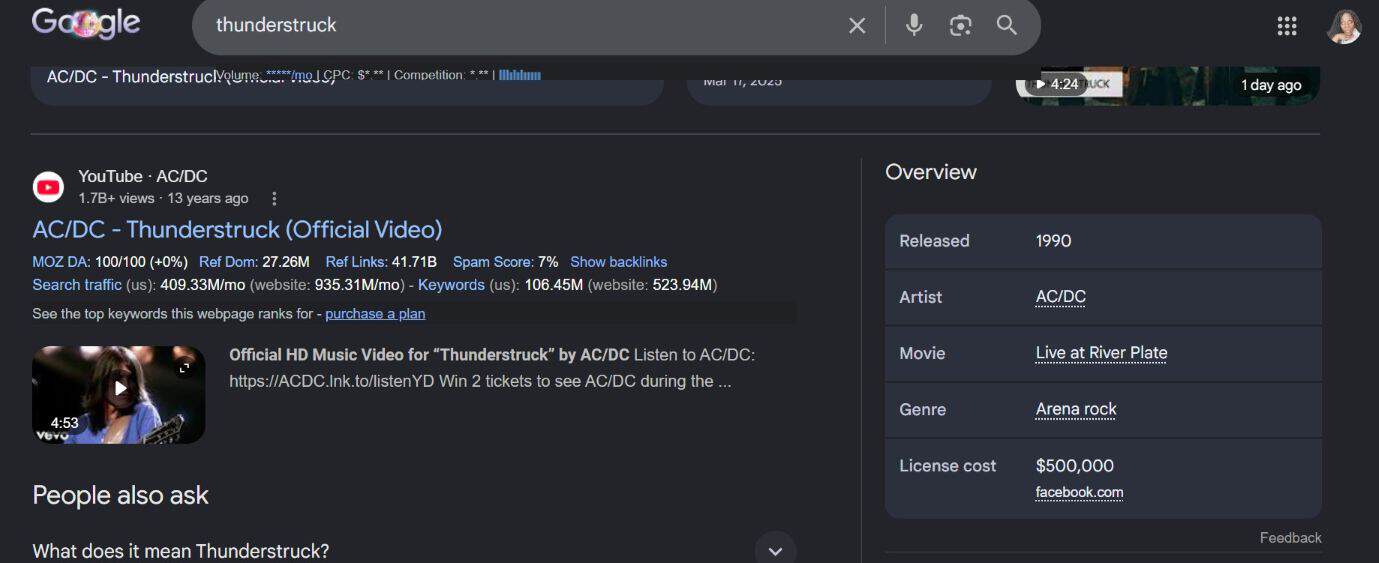Click the License cost label

[x=948, y=466]
